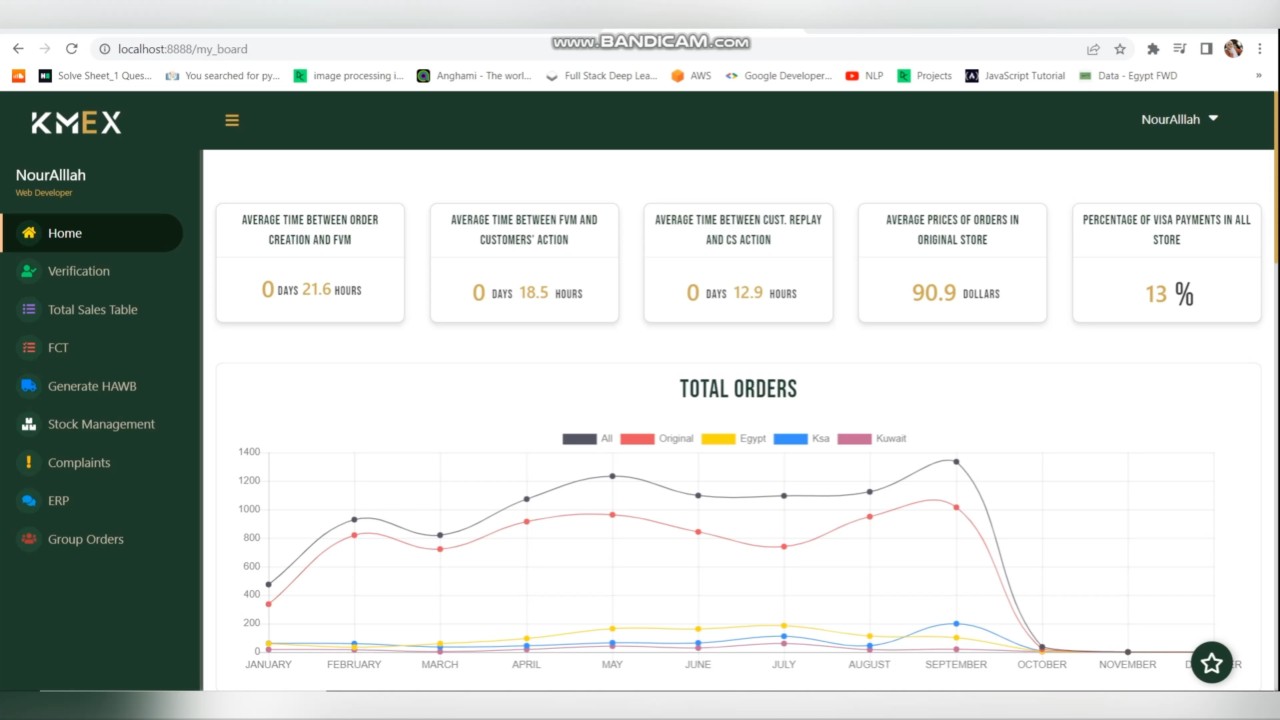Open Chrome extensions puzzle menu
The width and height of the screenshot is (1280, 720).
point(1153,49)
